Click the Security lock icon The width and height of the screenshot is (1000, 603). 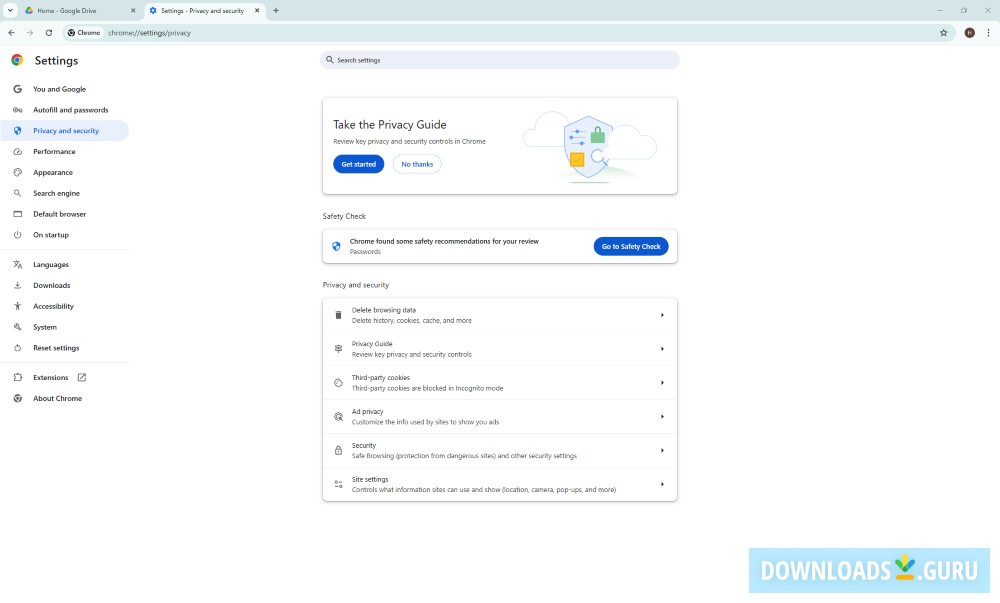click(337, 450)
